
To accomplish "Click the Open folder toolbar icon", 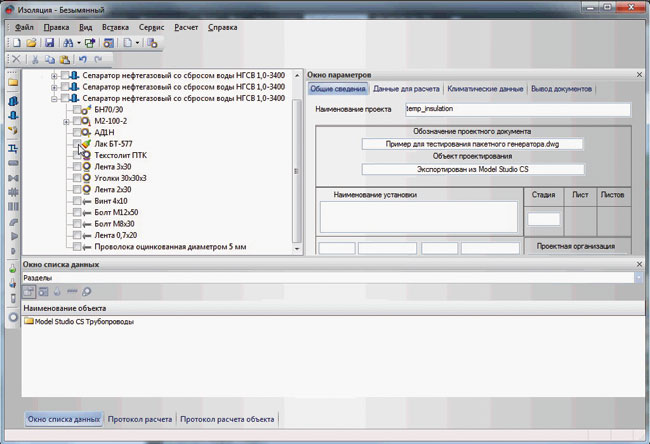I will pyautogui.click(x=32, y=44).
